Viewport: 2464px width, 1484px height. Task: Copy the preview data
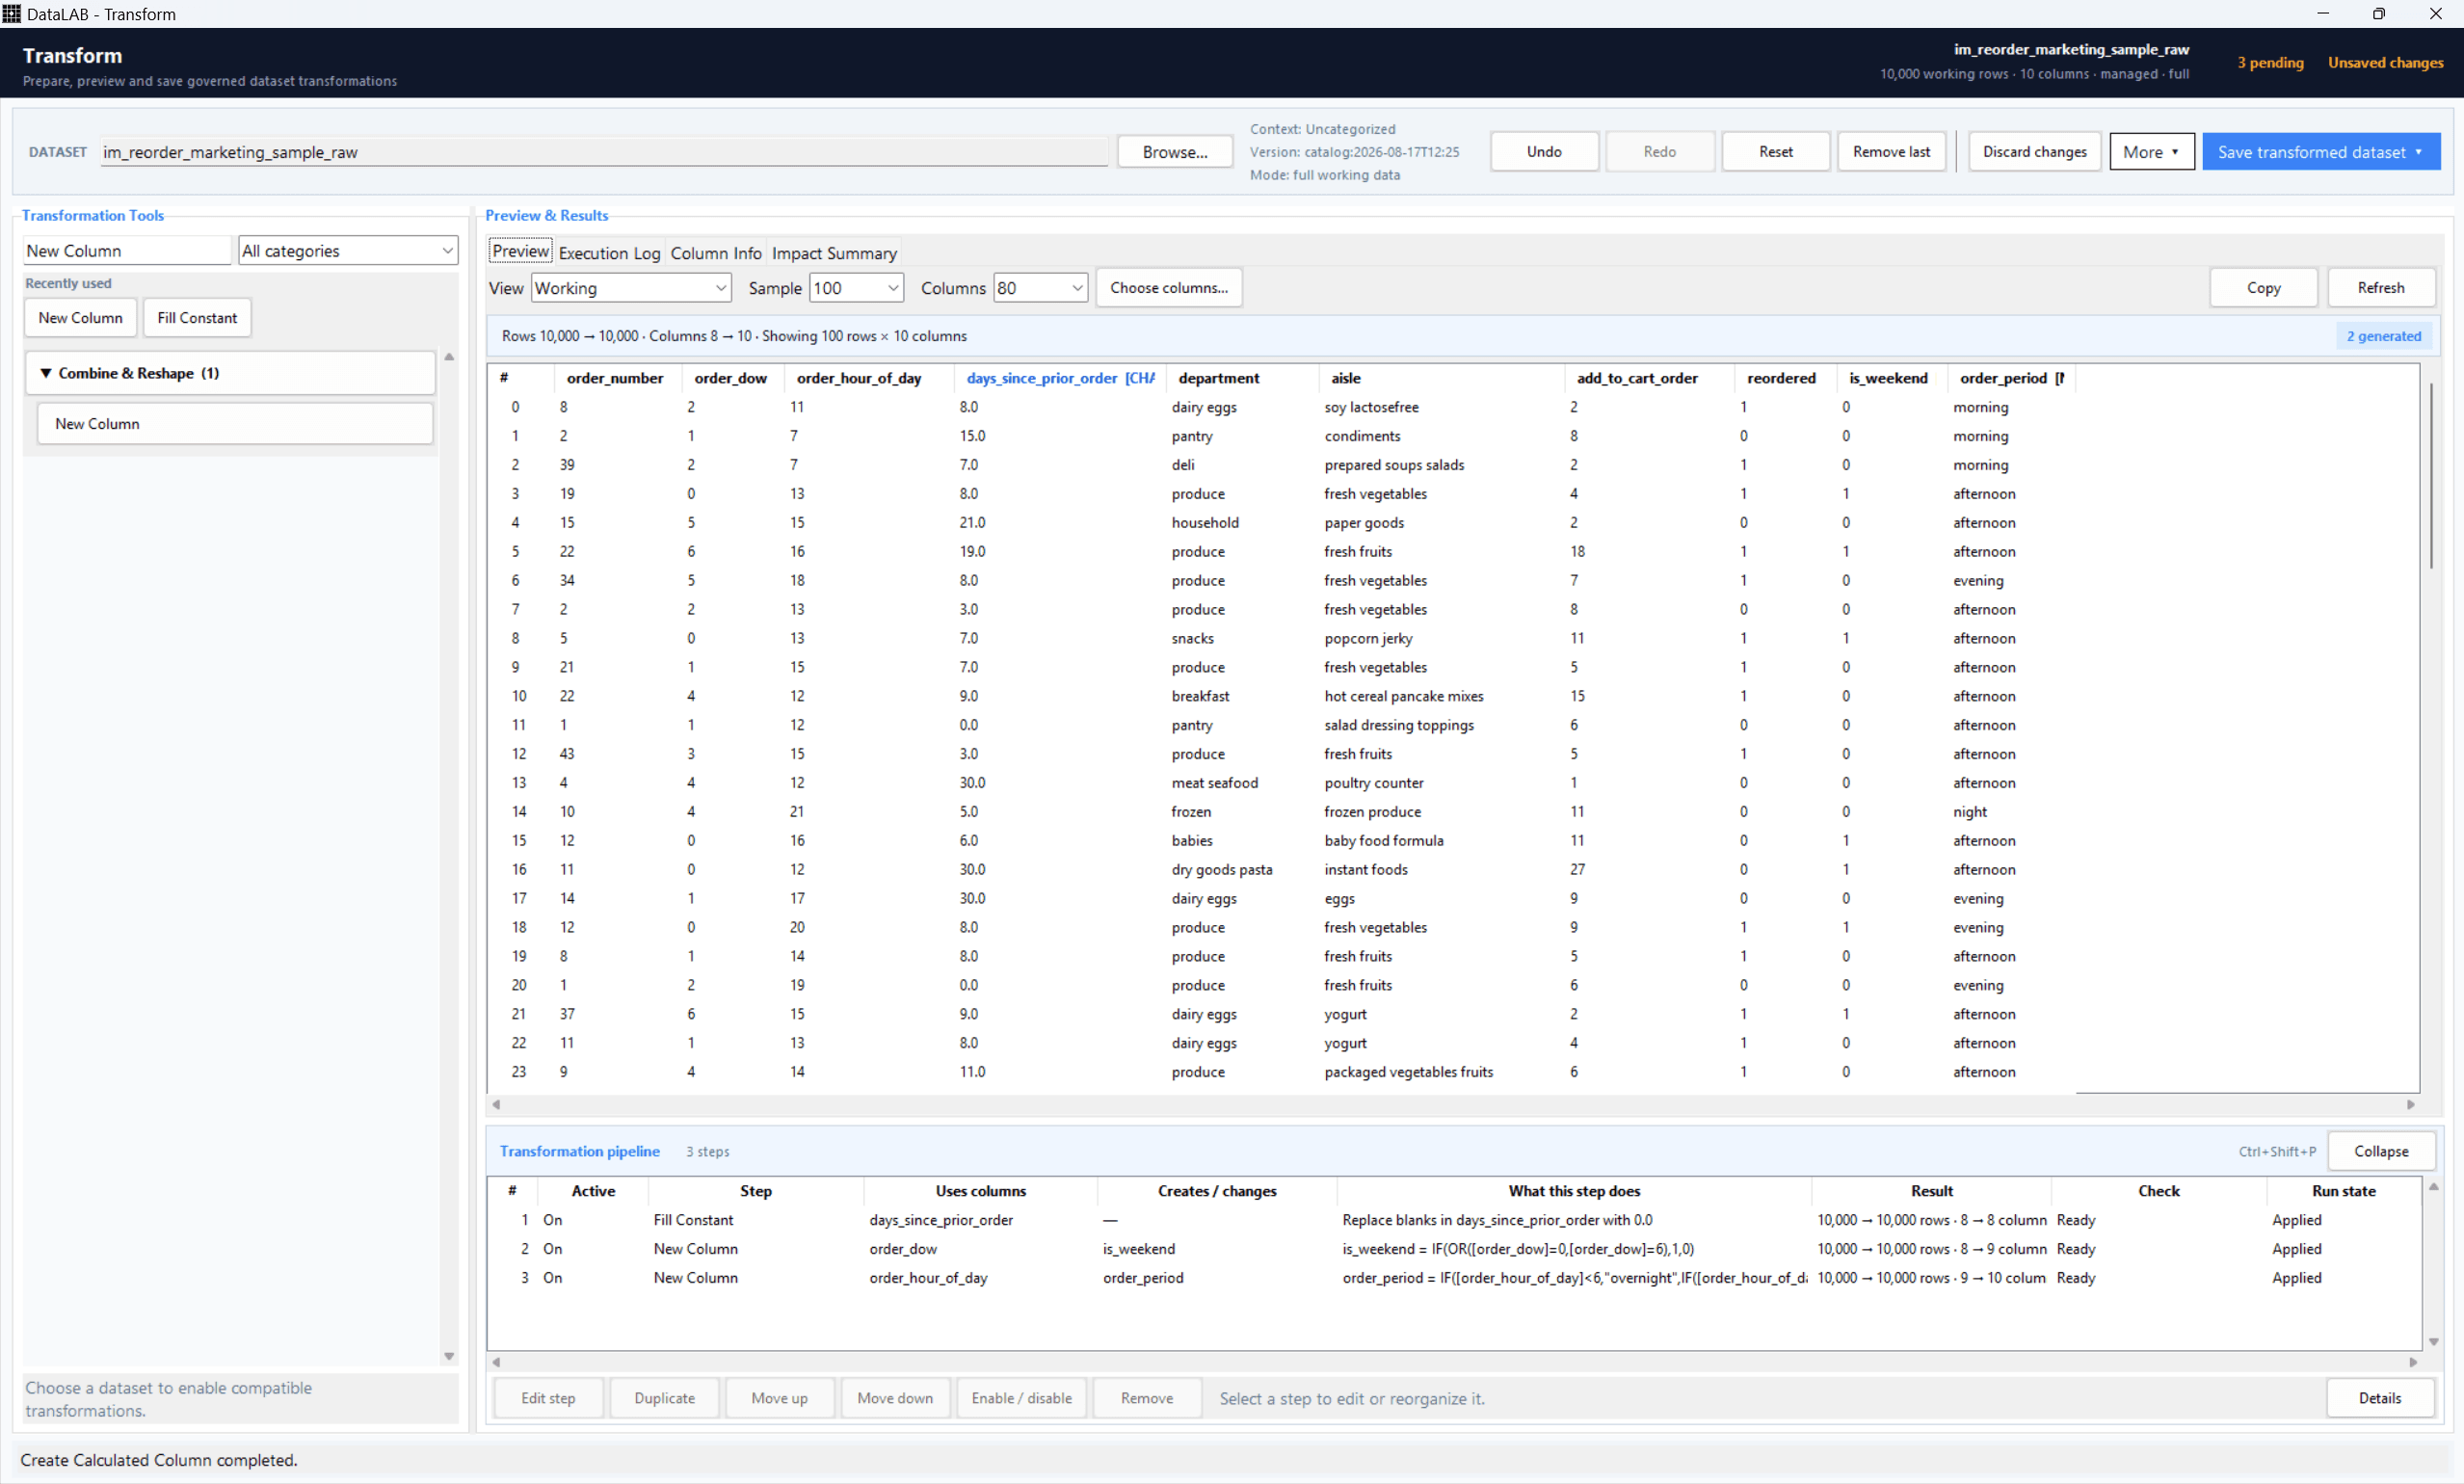tap(2263, 288)
